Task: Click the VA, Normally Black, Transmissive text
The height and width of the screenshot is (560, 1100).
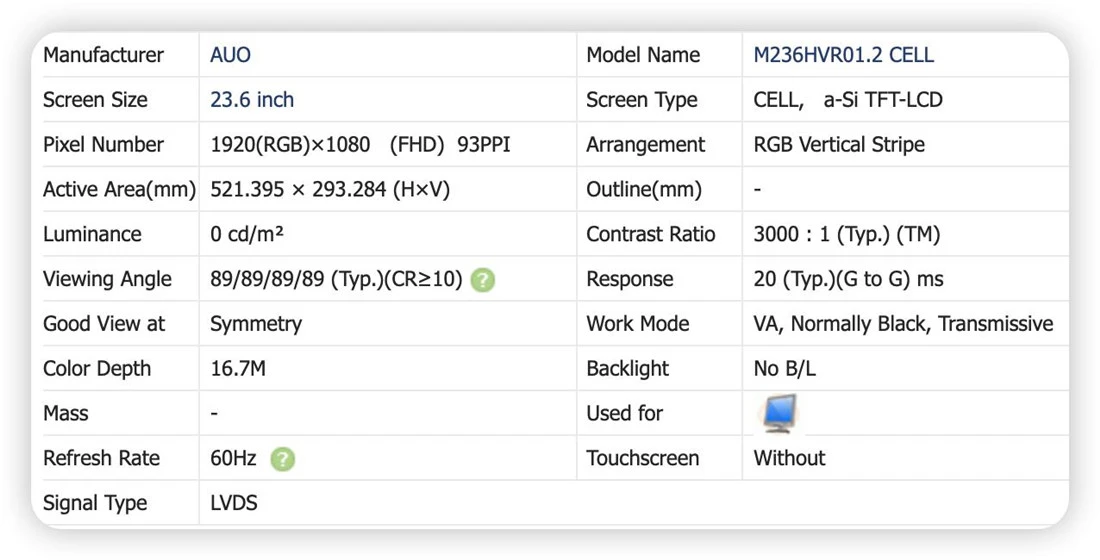Action: (904, 324)
